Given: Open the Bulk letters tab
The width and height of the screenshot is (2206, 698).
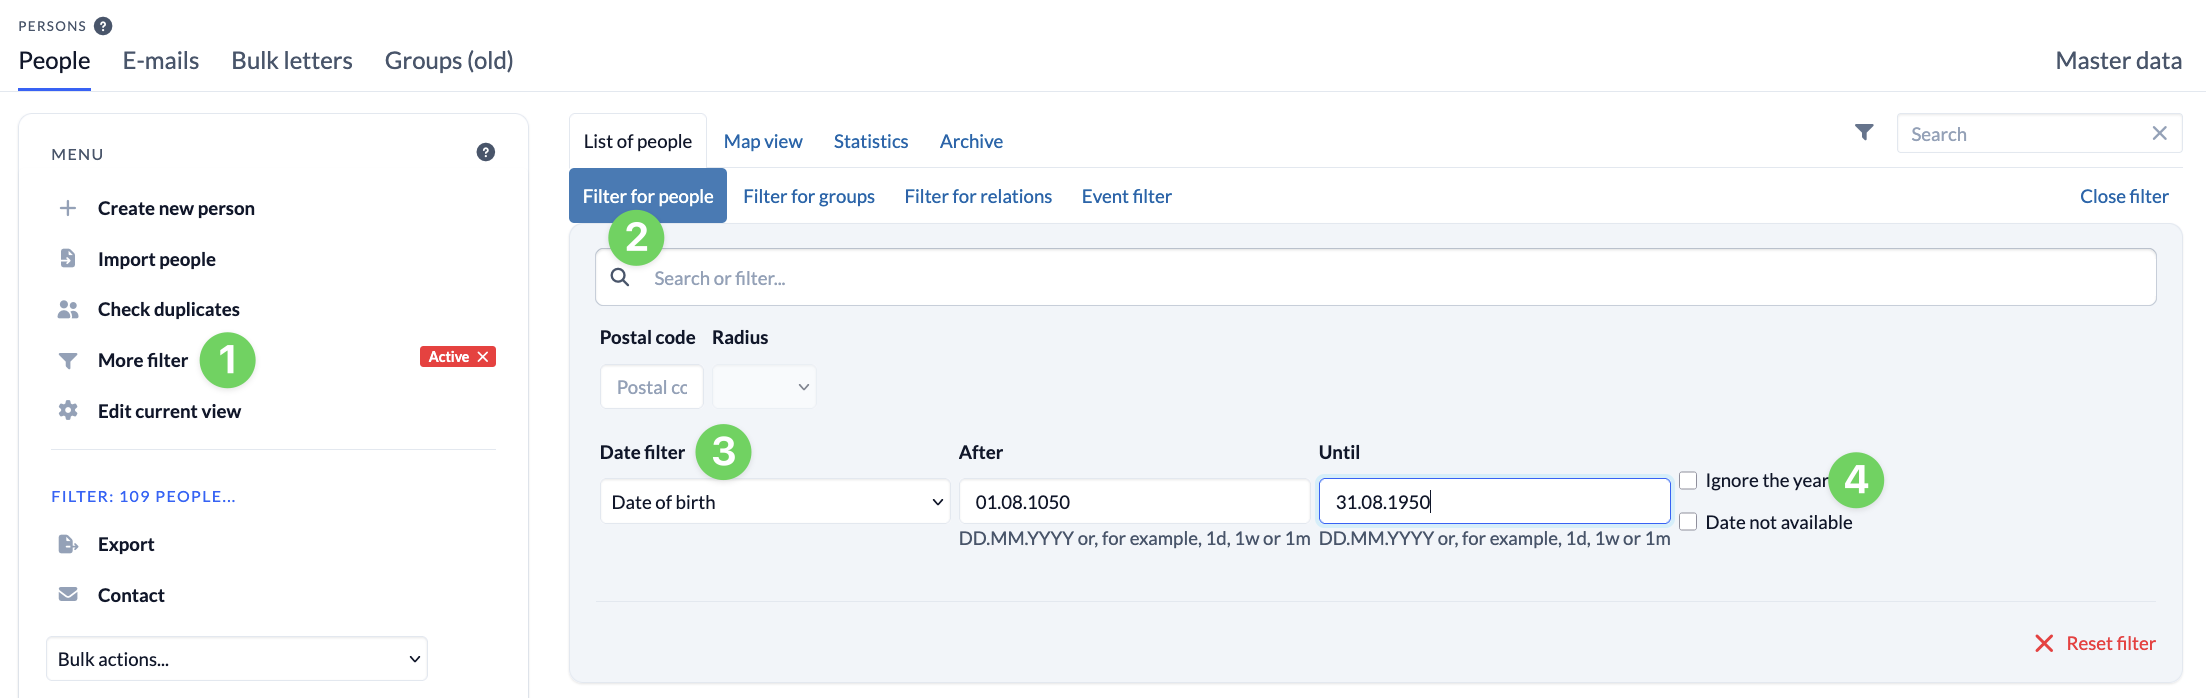Looking at the screenshot, I should point(292,61).
